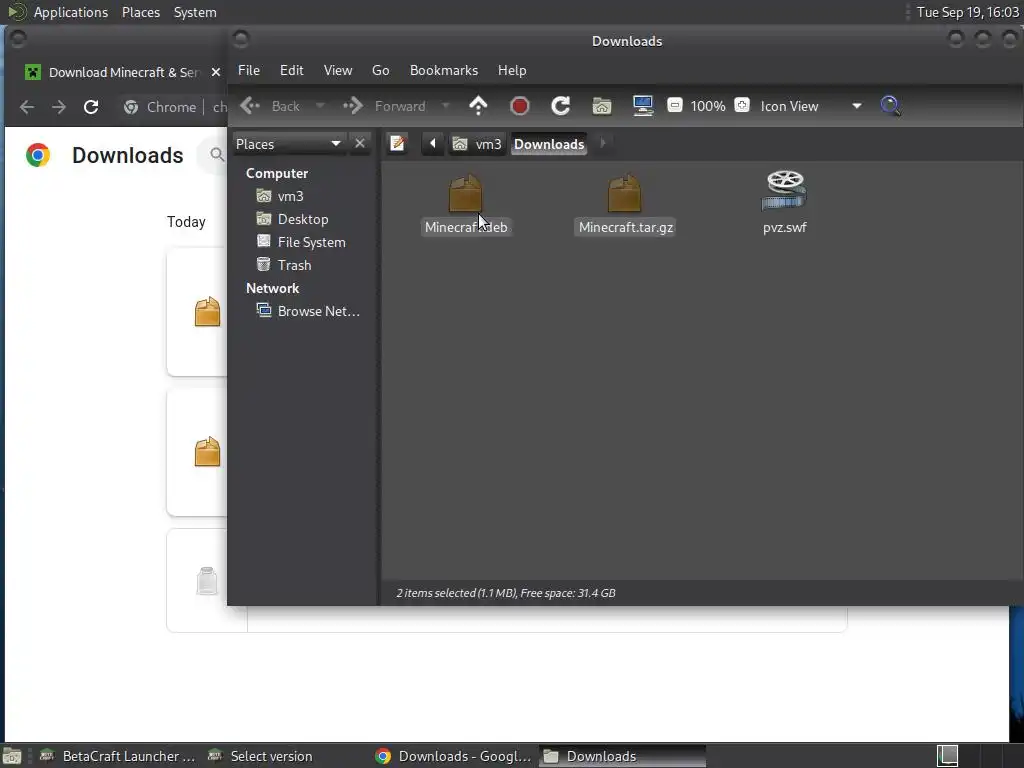The image size is (1024, 768).
Task: Reload the Downloads folder view
Action: click(x=560, y=106)
